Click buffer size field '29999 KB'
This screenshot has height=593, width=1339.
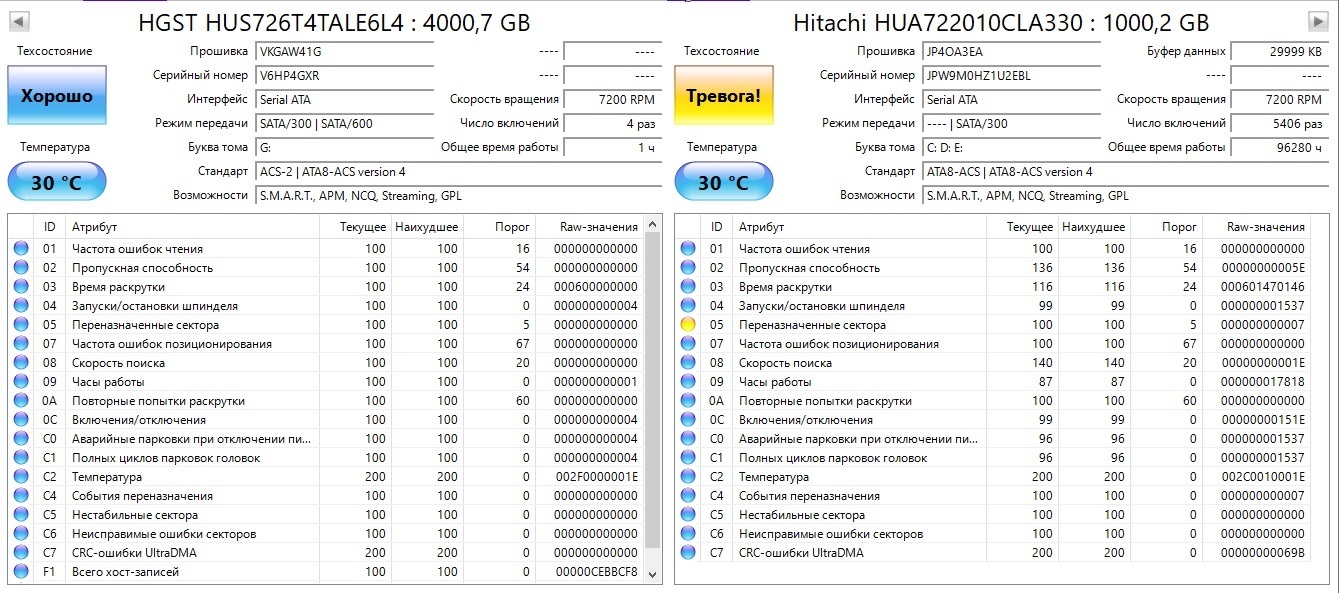[1279, 52]
